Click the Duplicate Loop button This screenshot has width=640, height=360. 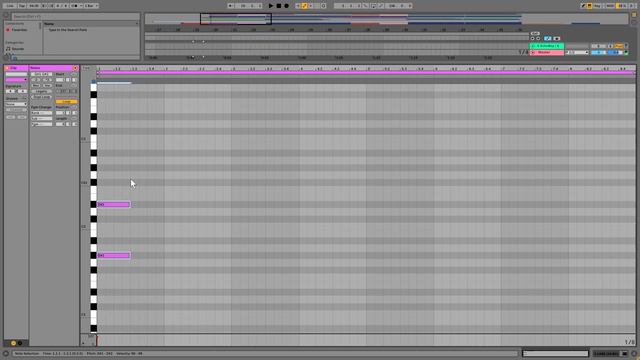41,97
